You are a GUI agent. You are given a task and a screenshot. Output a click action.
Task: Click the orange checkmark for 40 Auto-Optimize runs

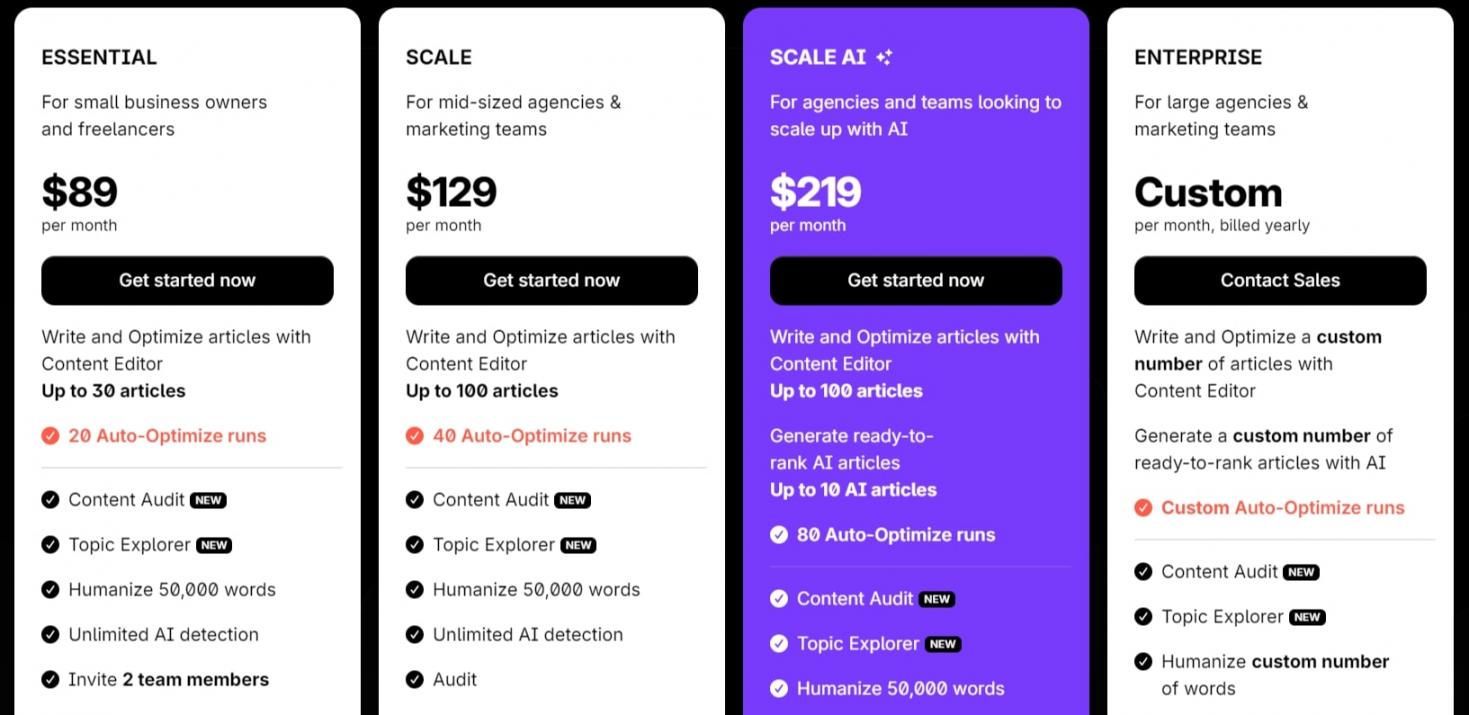415,436
